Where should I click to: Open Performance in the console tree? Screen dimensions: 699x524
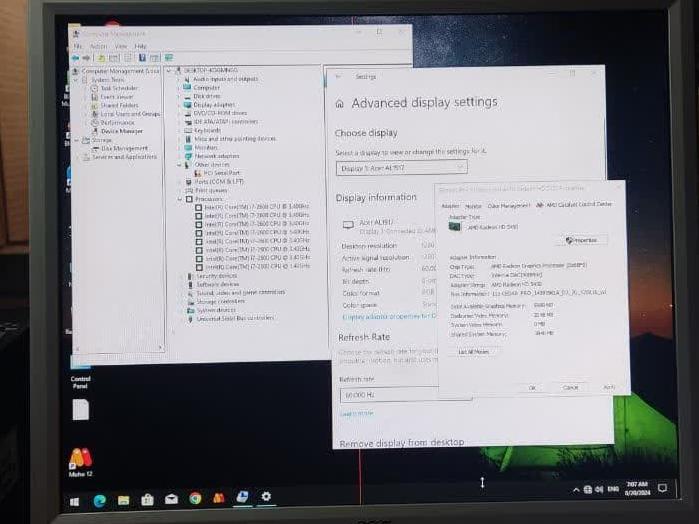(x=118, y=122)
